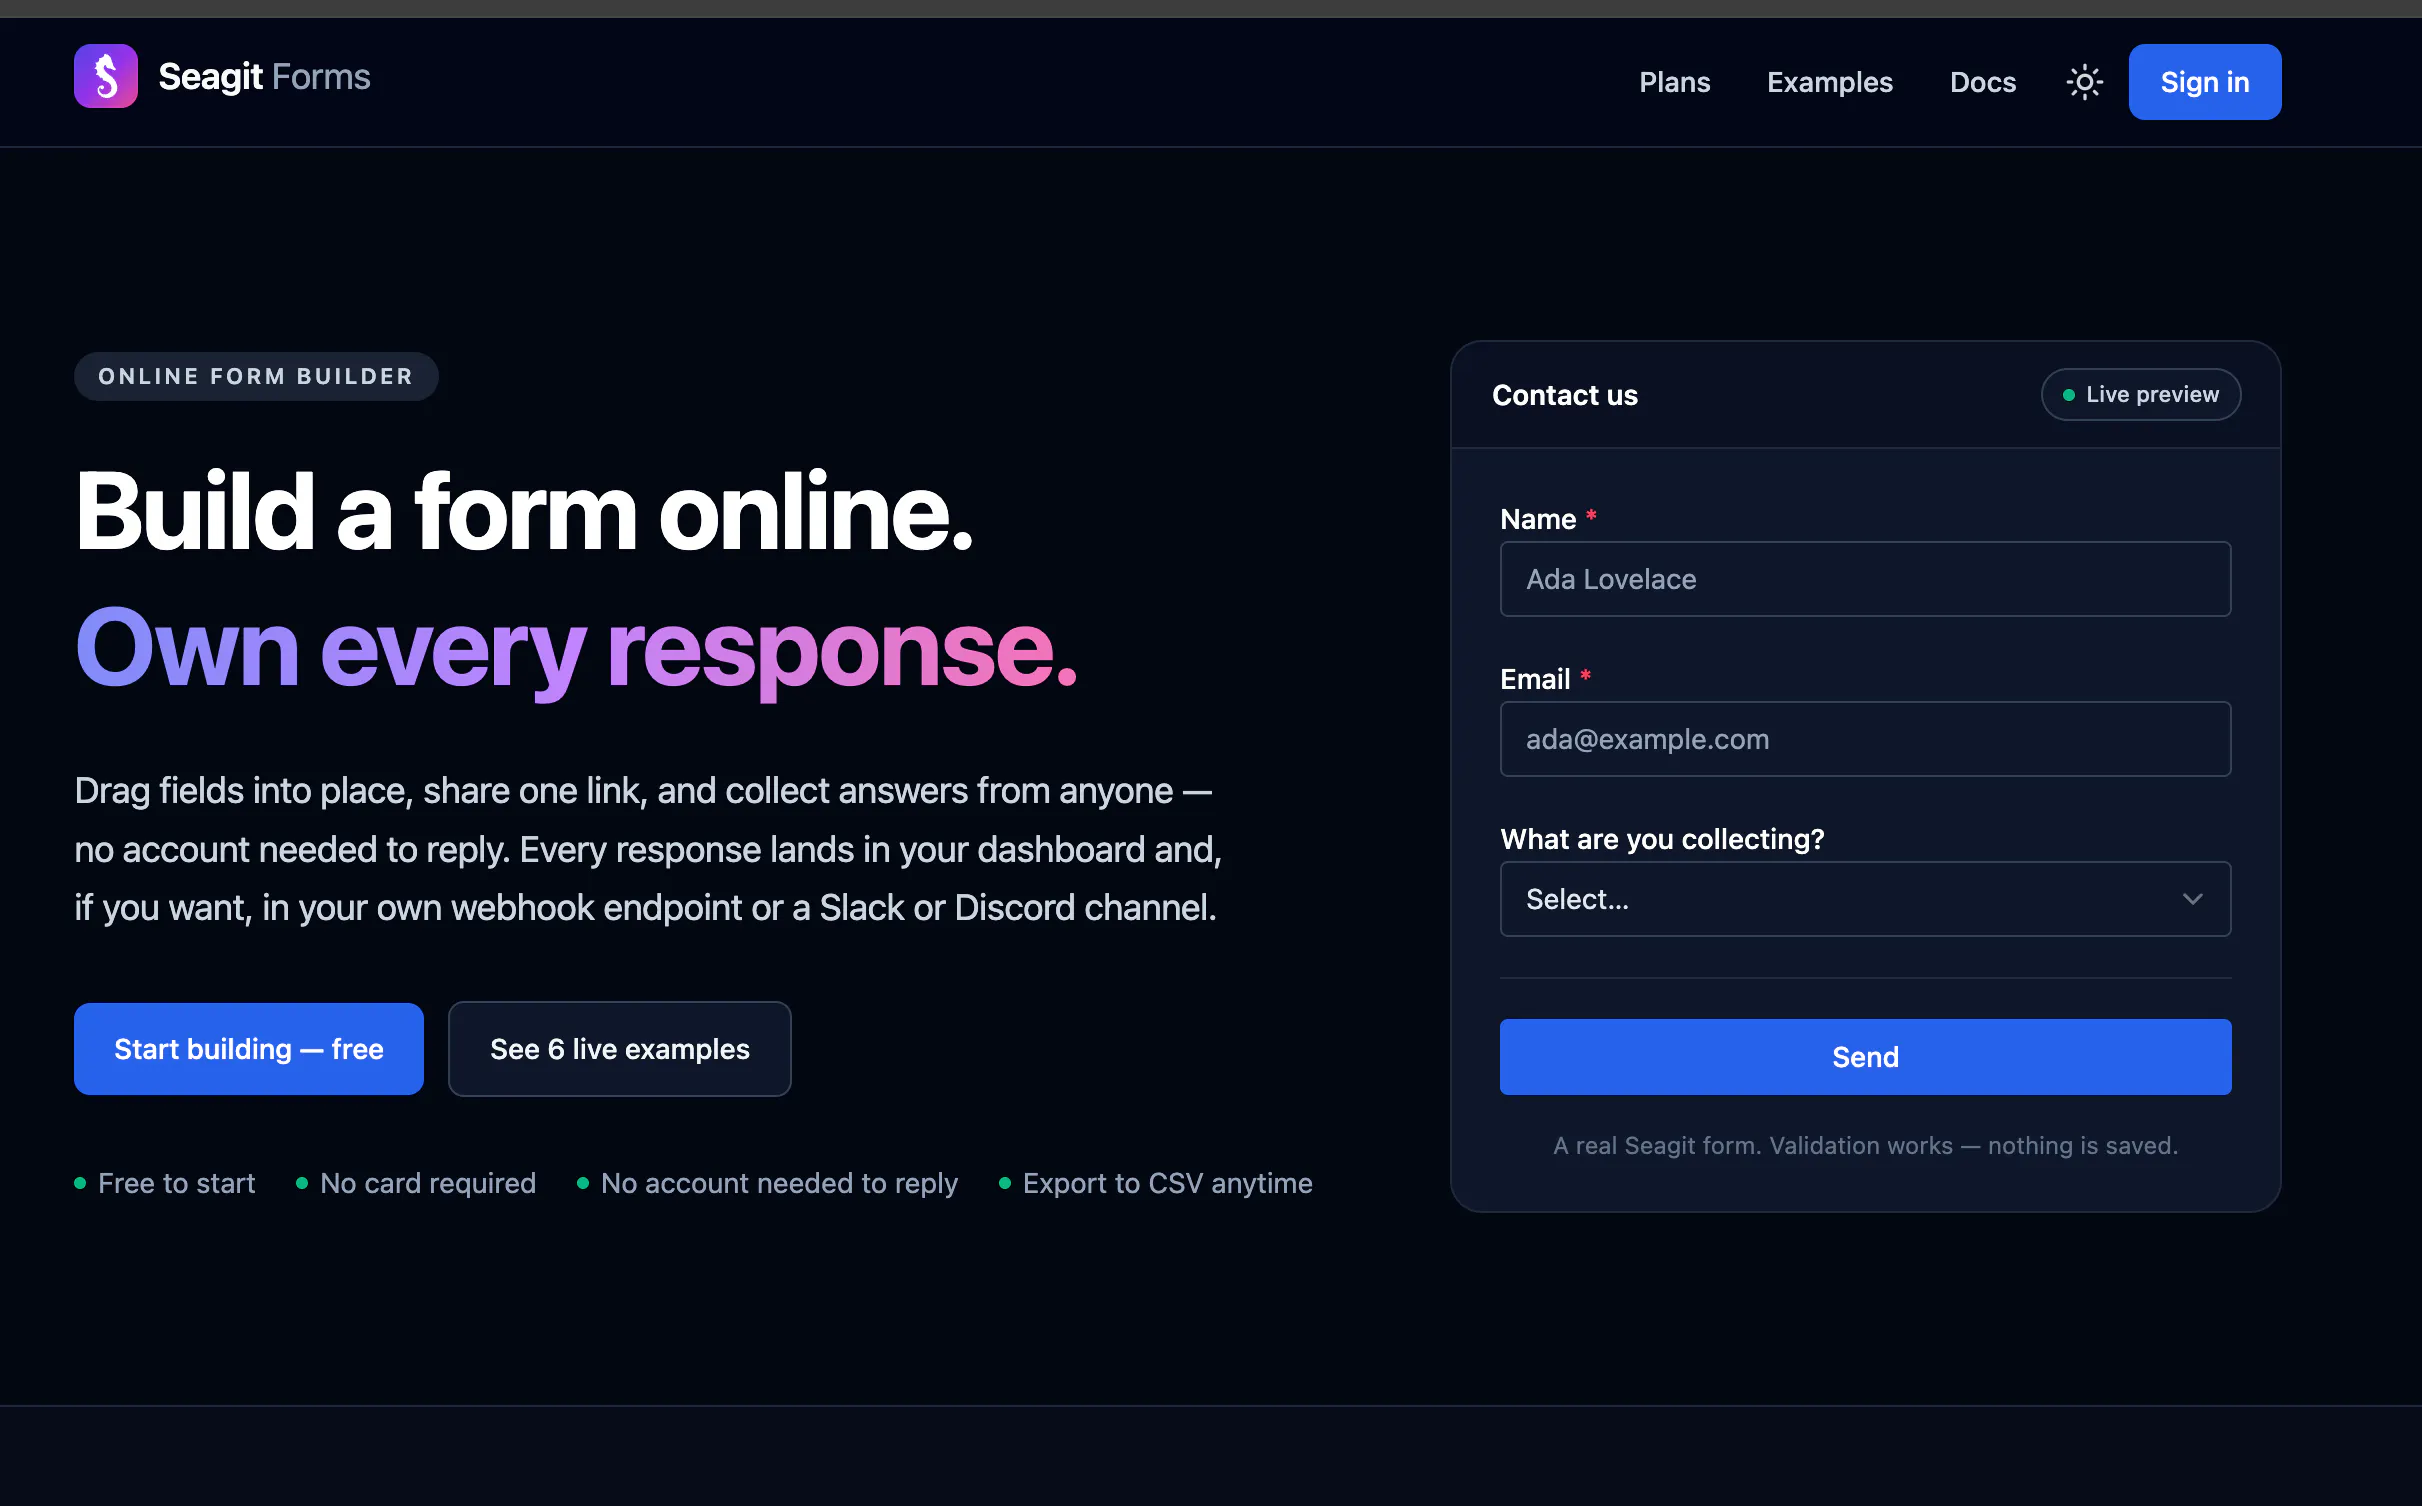The image size is (2422, 1506).
Task: Toggle light theme with the sun icon
Action: (x=2084, y=82)
